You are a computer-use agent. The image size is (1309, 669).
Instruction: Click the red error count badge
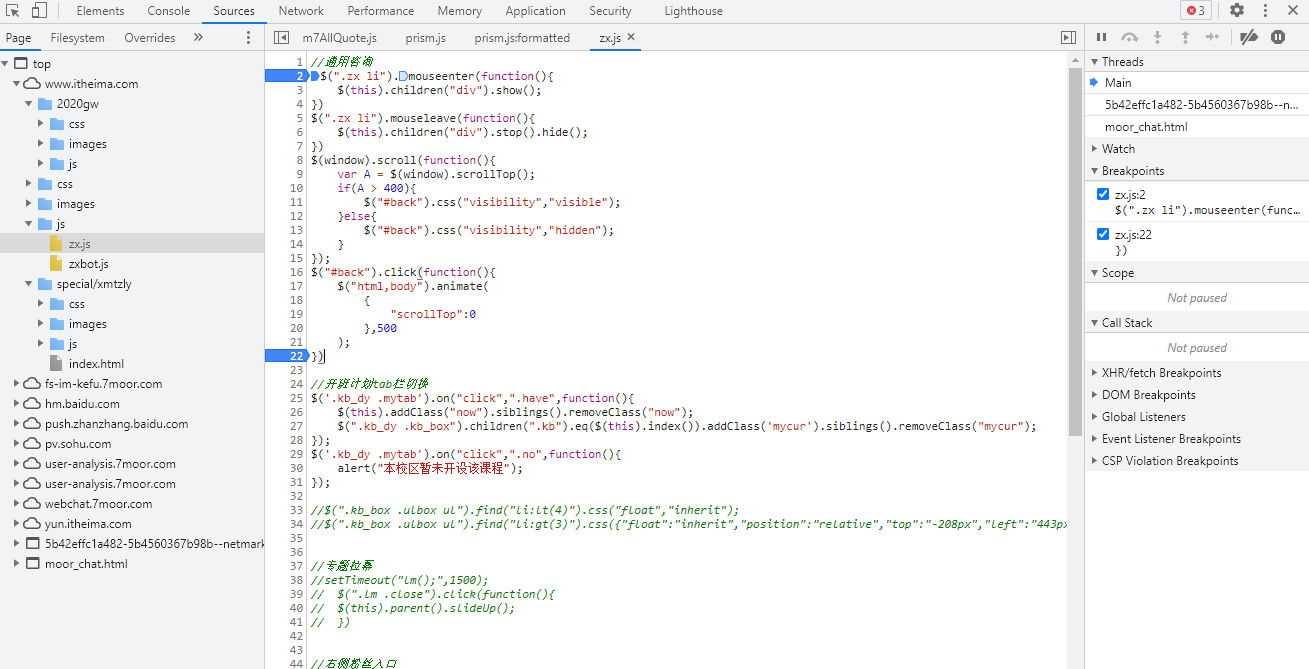coord(1195,11)
